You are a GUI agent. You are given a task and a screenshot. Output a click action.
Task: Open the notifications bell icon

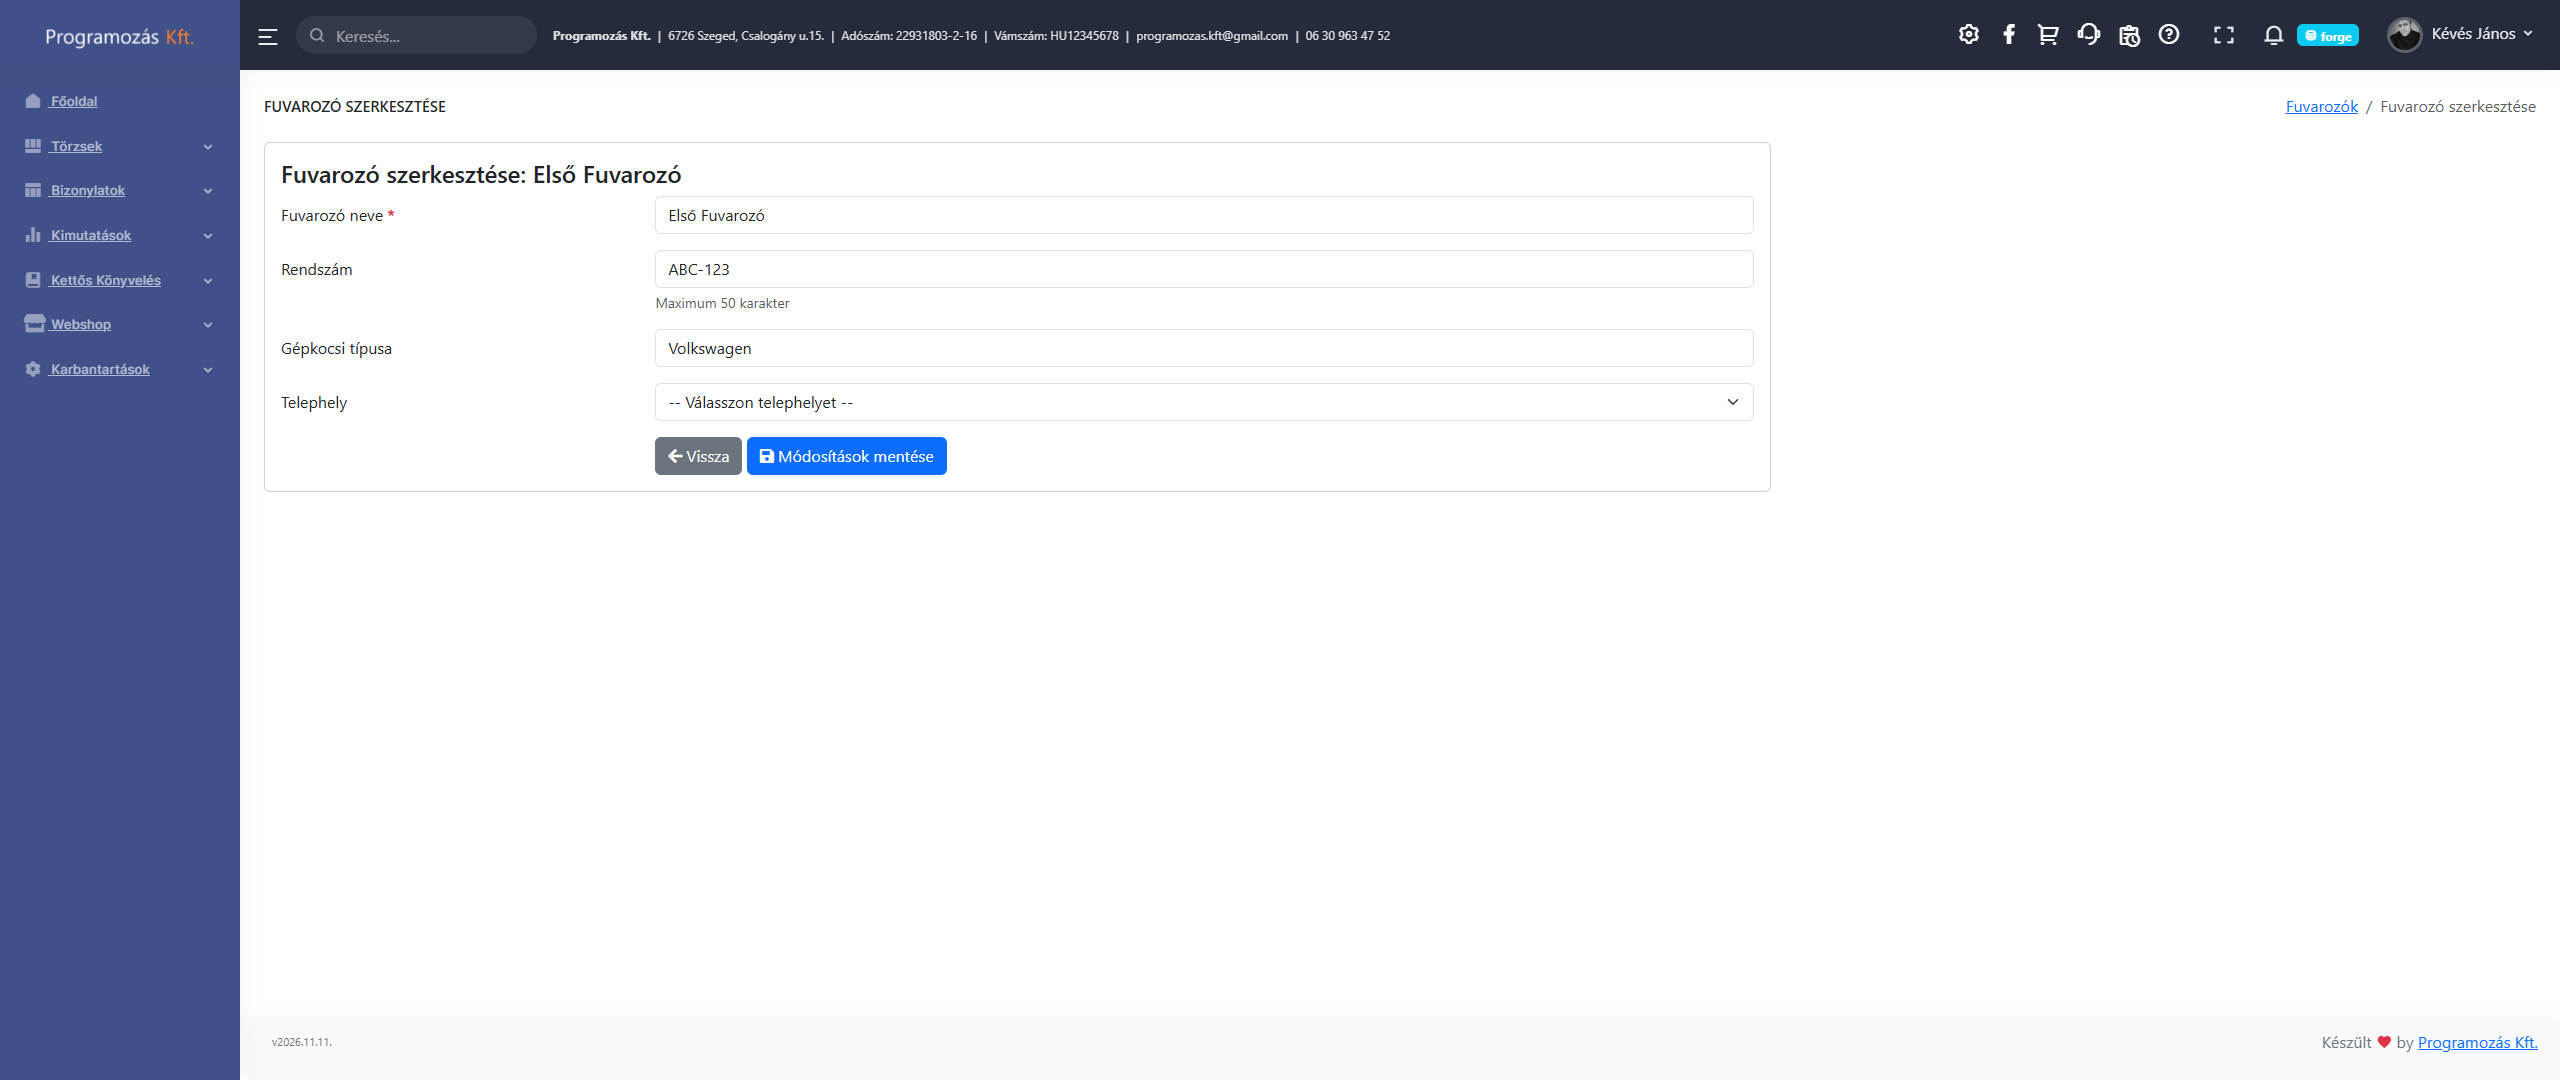coord(2273,35)
